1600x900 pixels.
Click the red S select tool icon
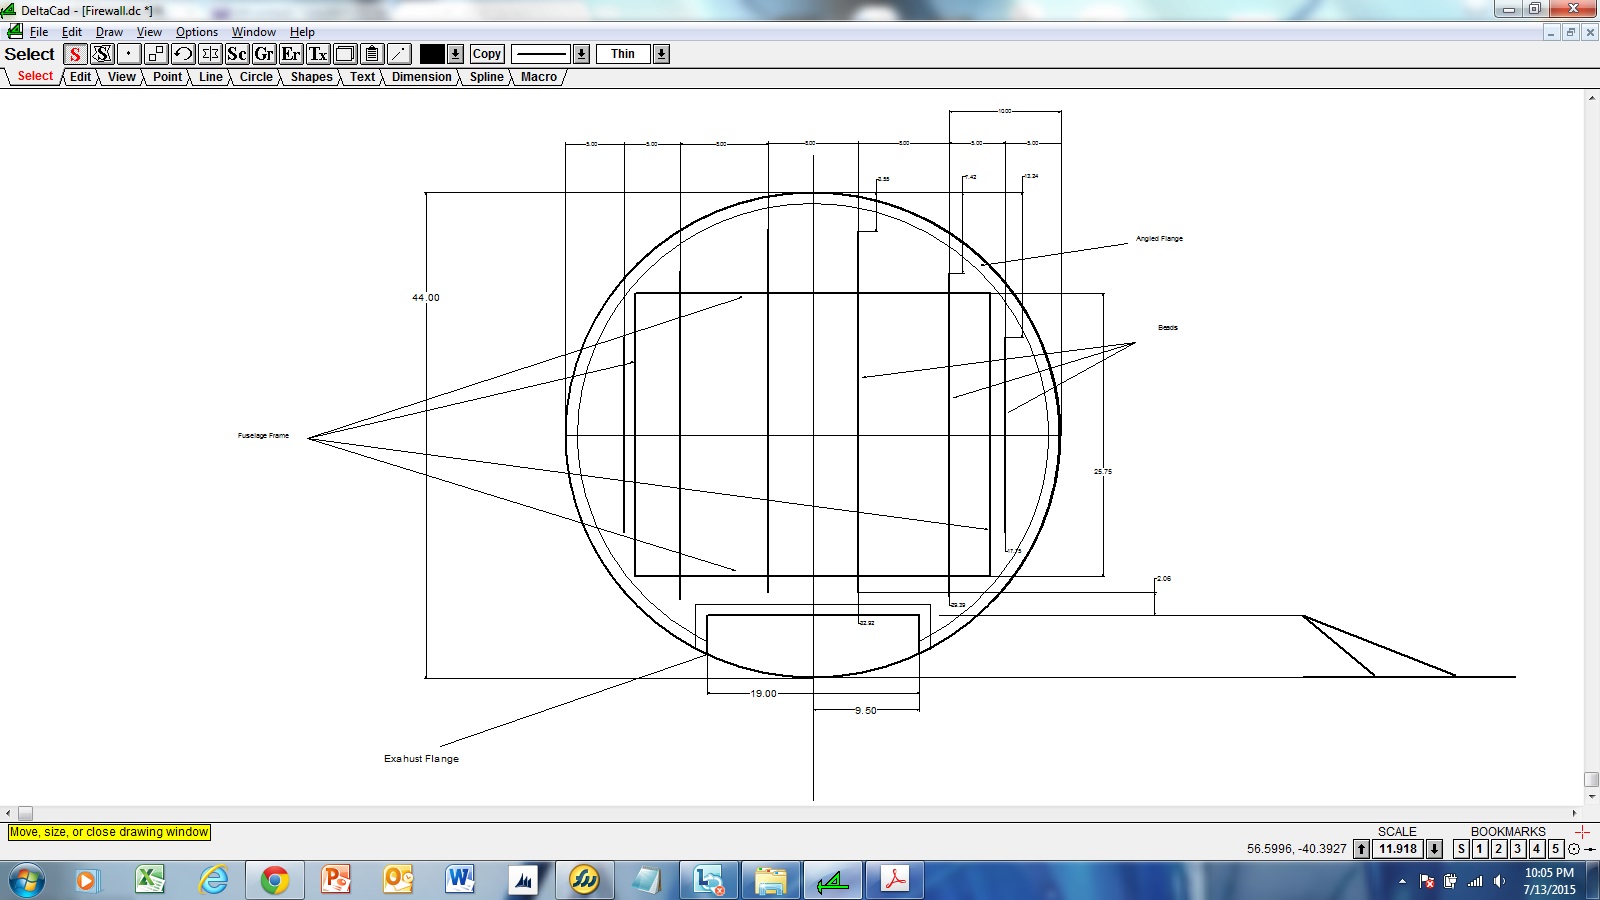75,54
